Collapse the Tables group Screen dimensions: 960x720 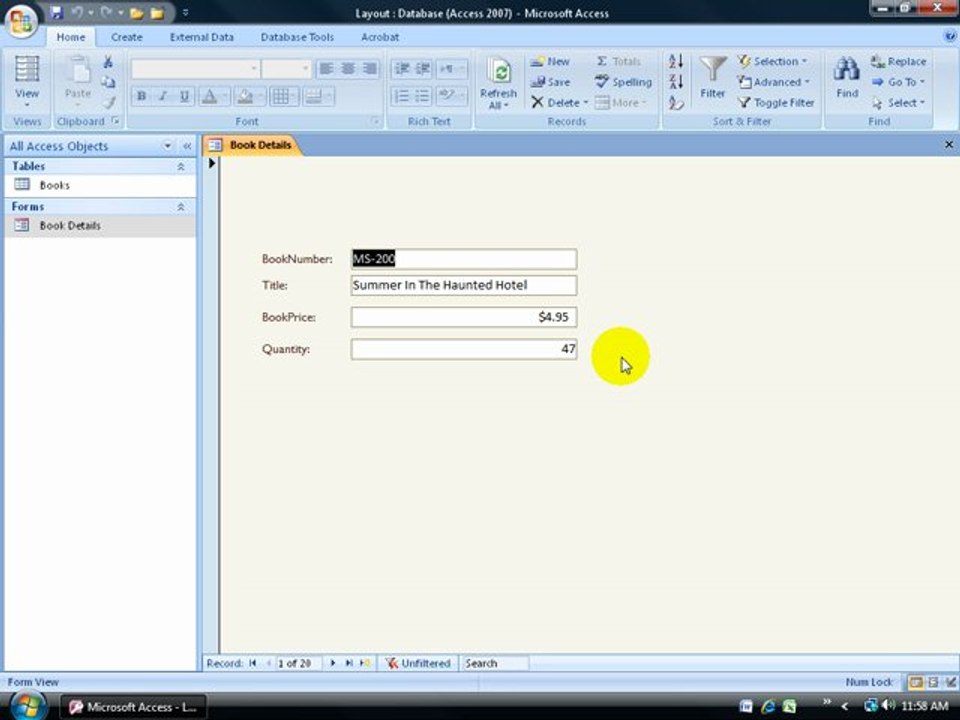(x=181, y=167)
